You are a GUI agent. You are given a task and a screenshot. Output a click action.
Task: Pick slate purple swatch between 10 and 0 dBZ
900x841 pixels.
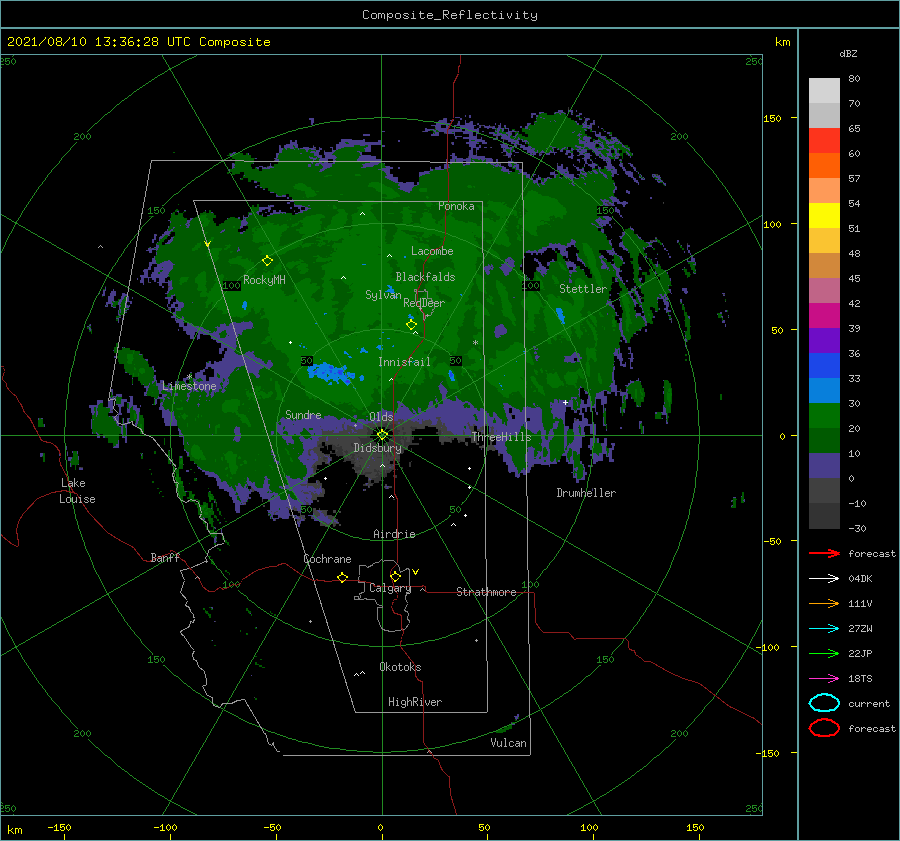[x=824, y=466]
